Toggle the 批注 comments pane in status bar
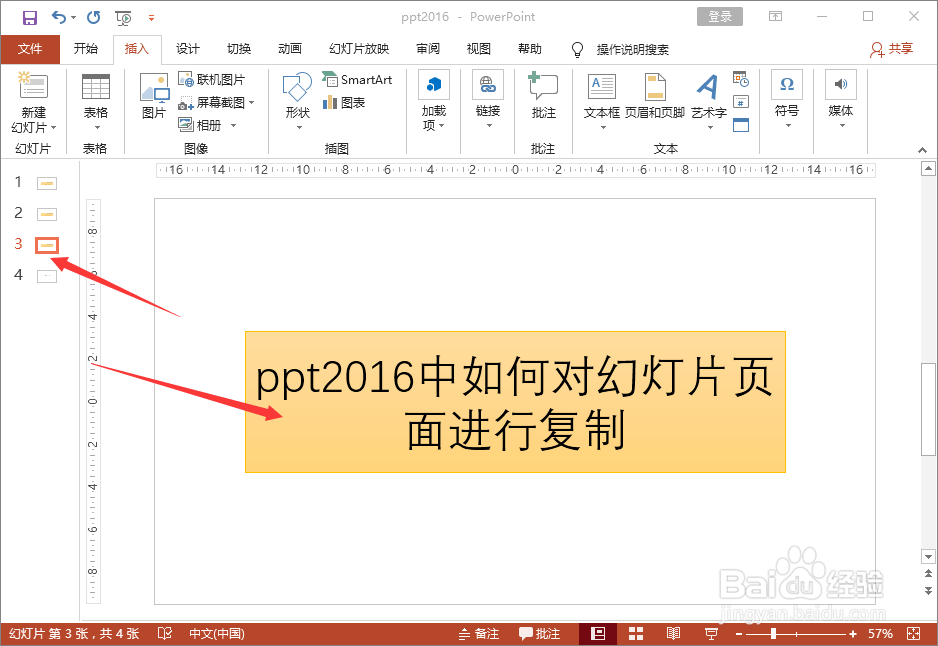 tap(539, 633)
